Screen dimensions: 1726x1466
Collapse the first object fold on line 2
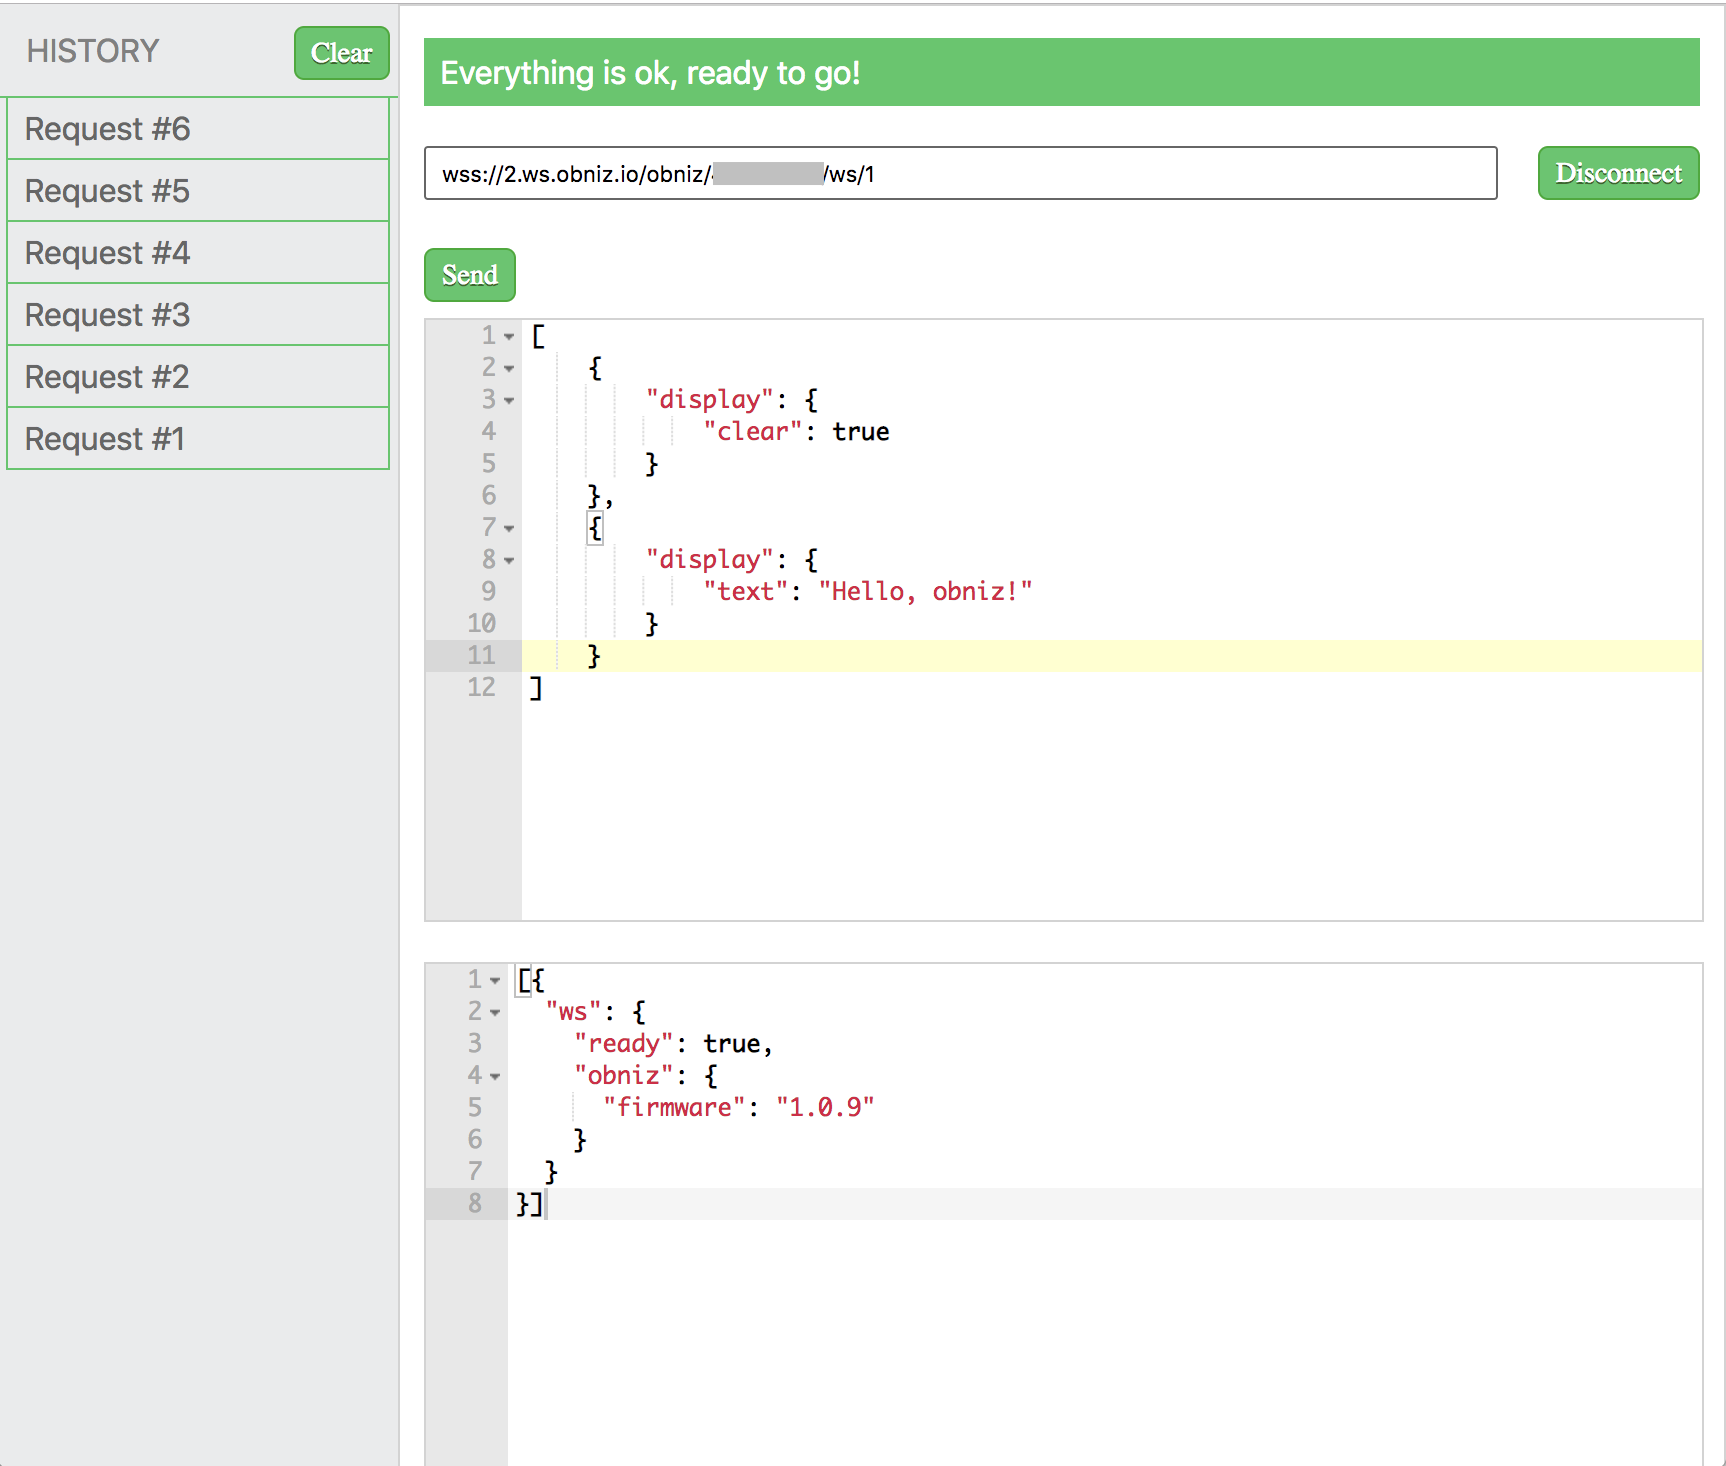click(510, 368)
